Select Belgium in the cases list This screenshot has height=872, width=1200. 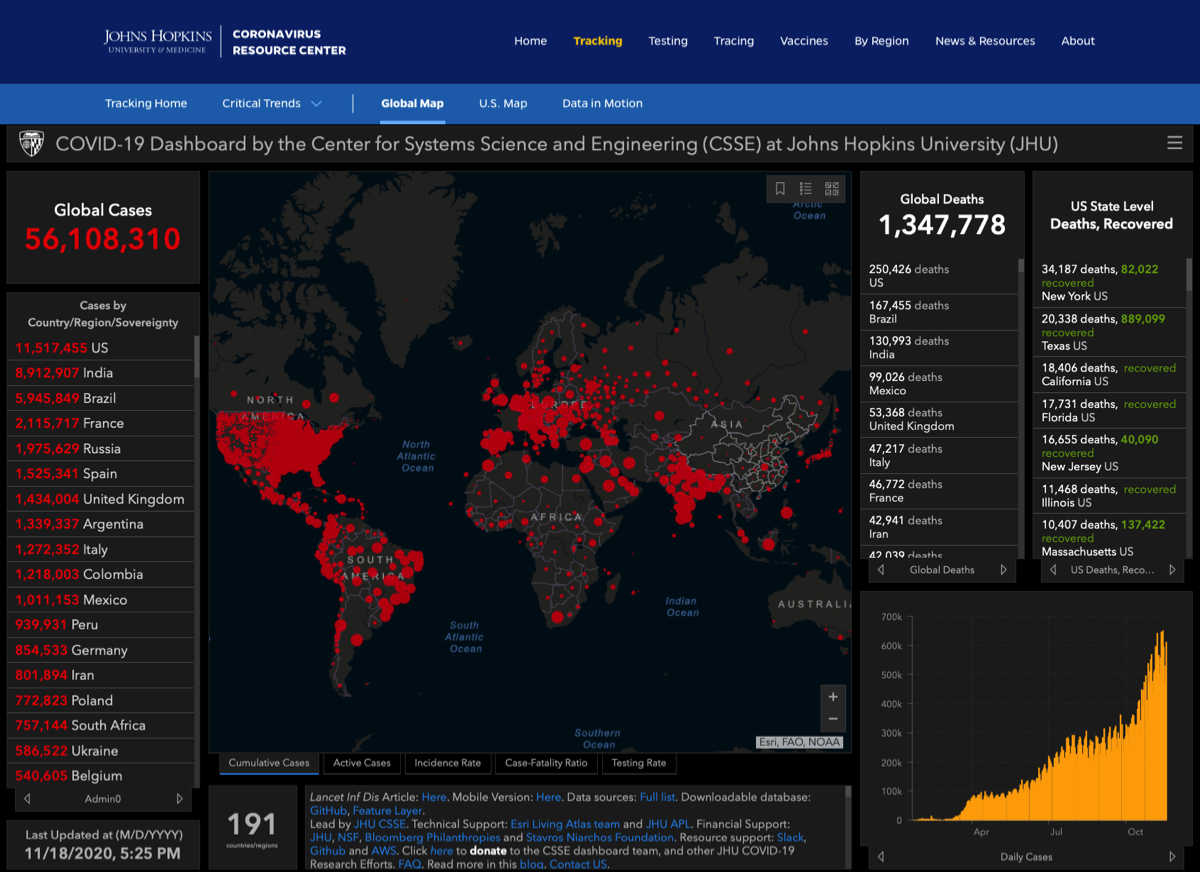[x=103, y=775]
